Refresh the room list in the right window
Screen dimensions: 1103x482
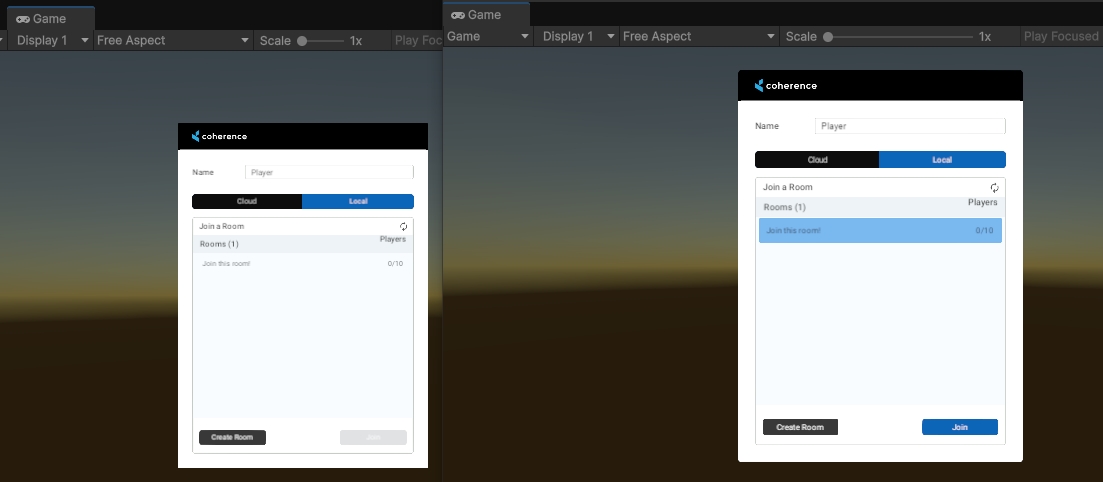click(995, 188)
